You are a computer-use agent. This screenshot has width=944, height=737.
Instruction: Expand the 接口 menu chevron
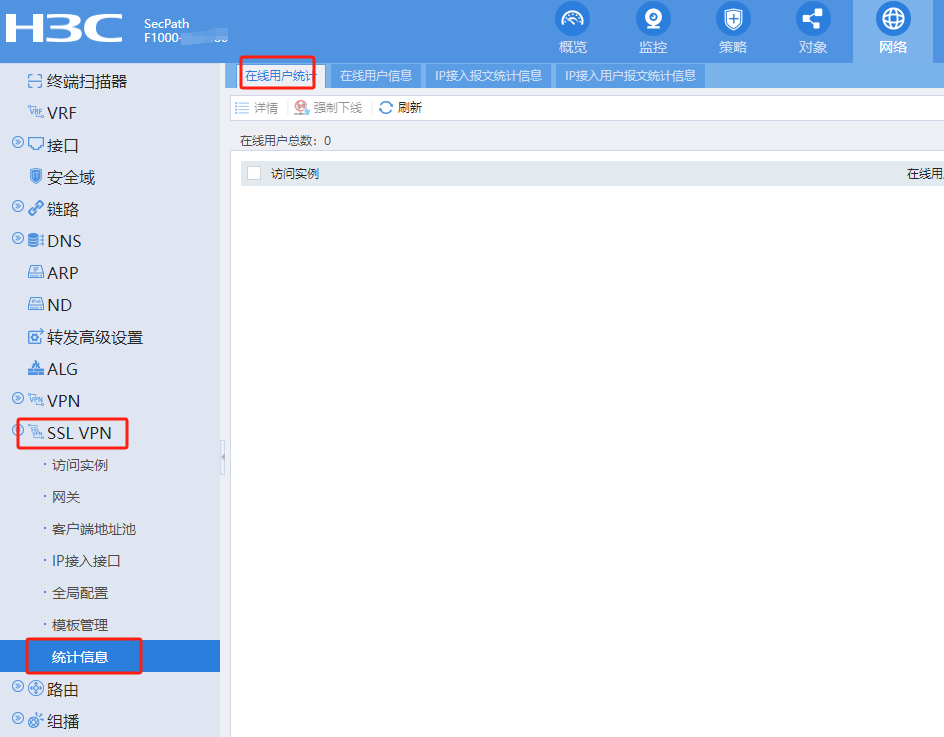point(18,142)
